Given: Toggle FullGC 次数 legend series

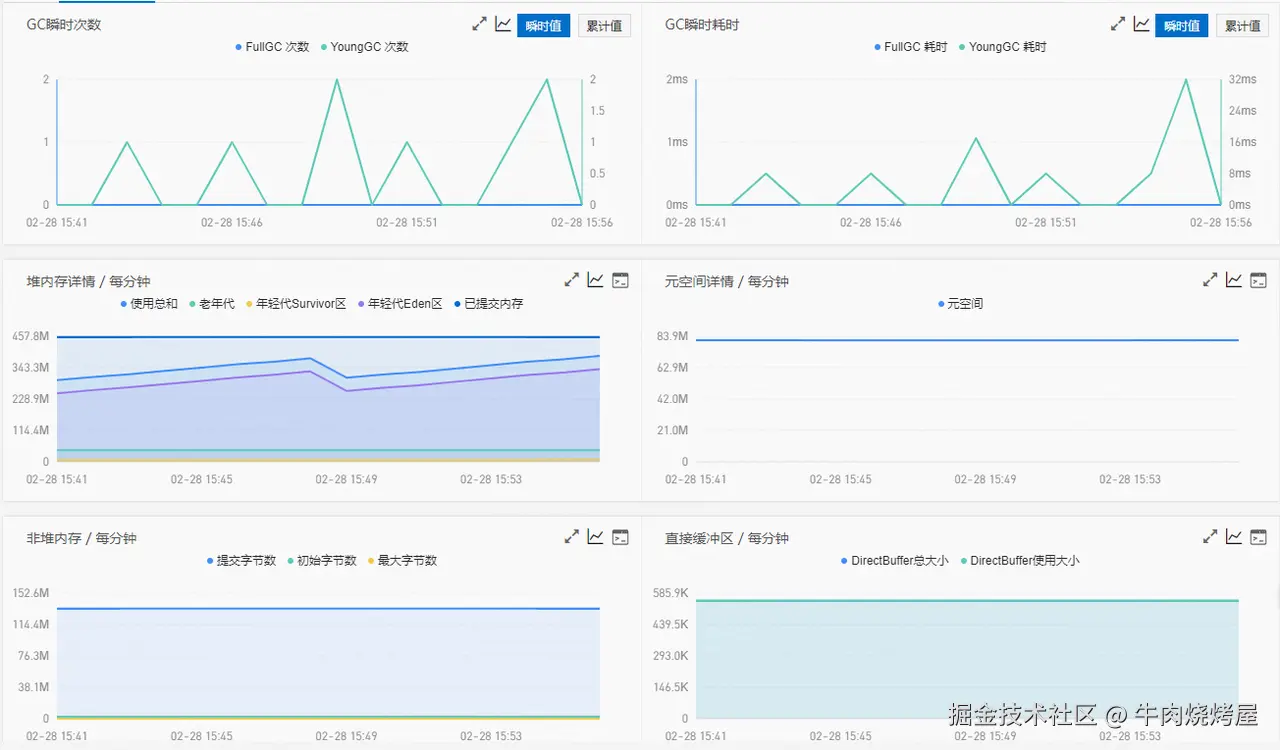Looking at the screenshot, I should pos(272,47).
